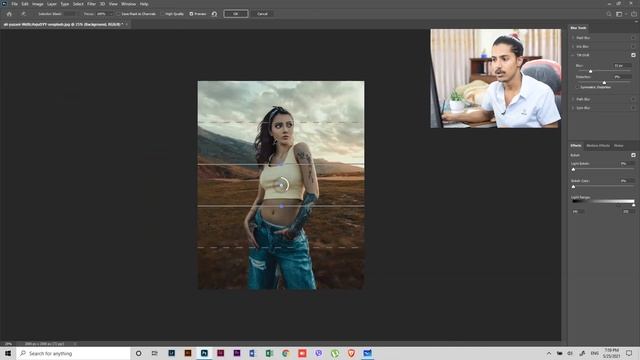Open Brave browser from the taskbar
This screenshot has width=640, height=360.
click(351, 353)
